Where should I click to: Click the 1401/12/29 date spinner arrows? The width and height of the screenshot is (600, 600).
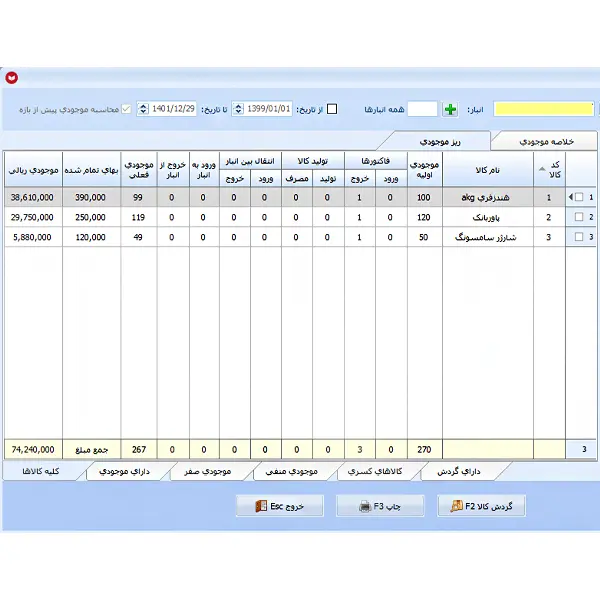coord(143,109)
